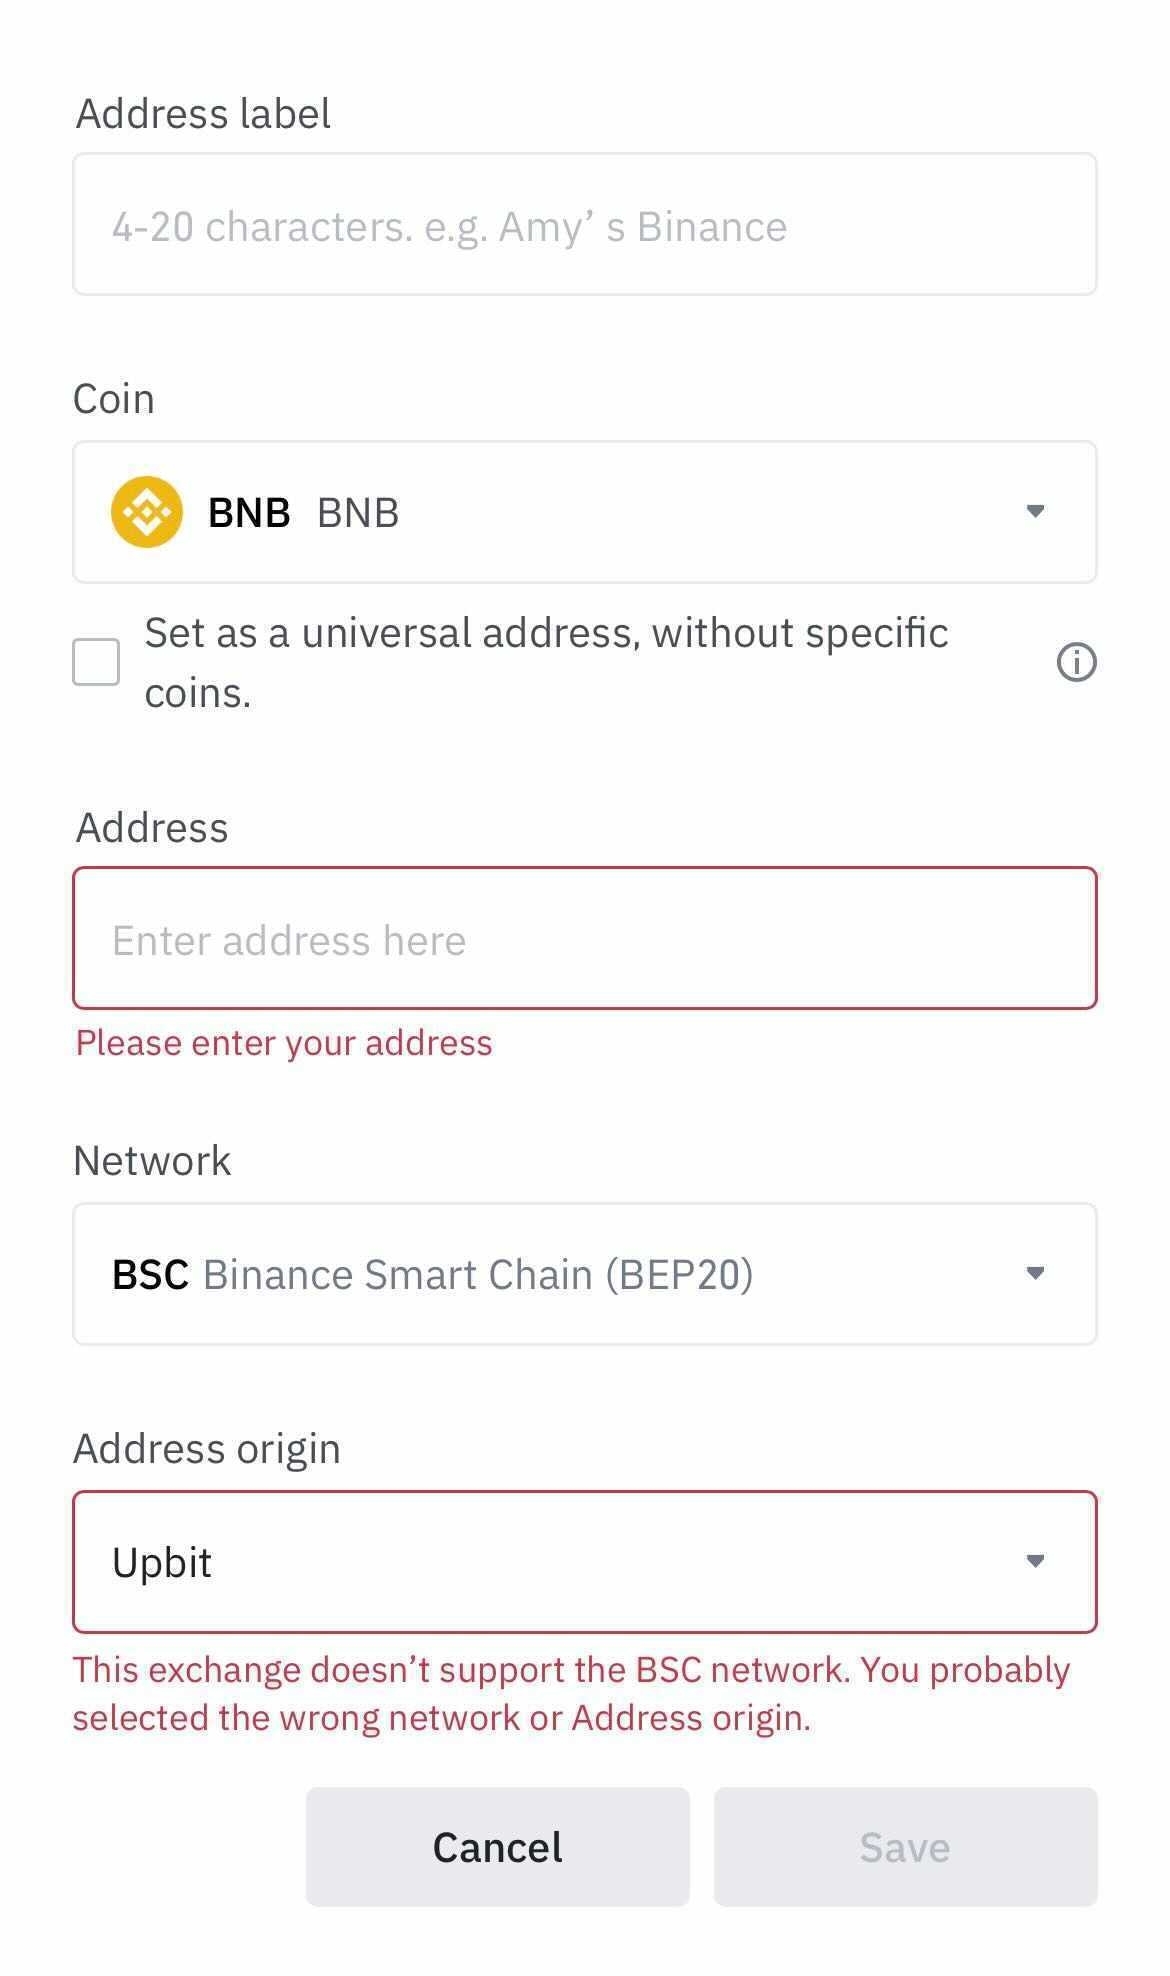Click the 'Please enter your address' error text
The height and width of the screenshot is (1976, 1170).
[x=284, y=1043]
